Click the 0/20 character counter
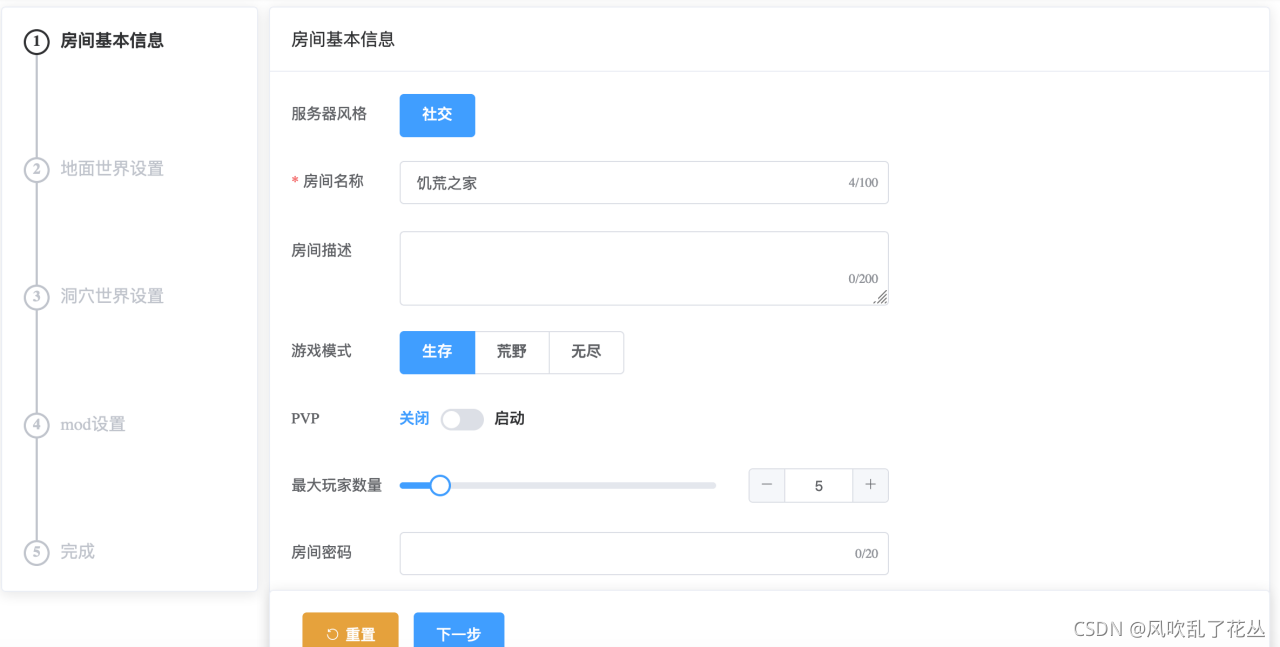The image size is (1280, 647). [x=866, y=554]
